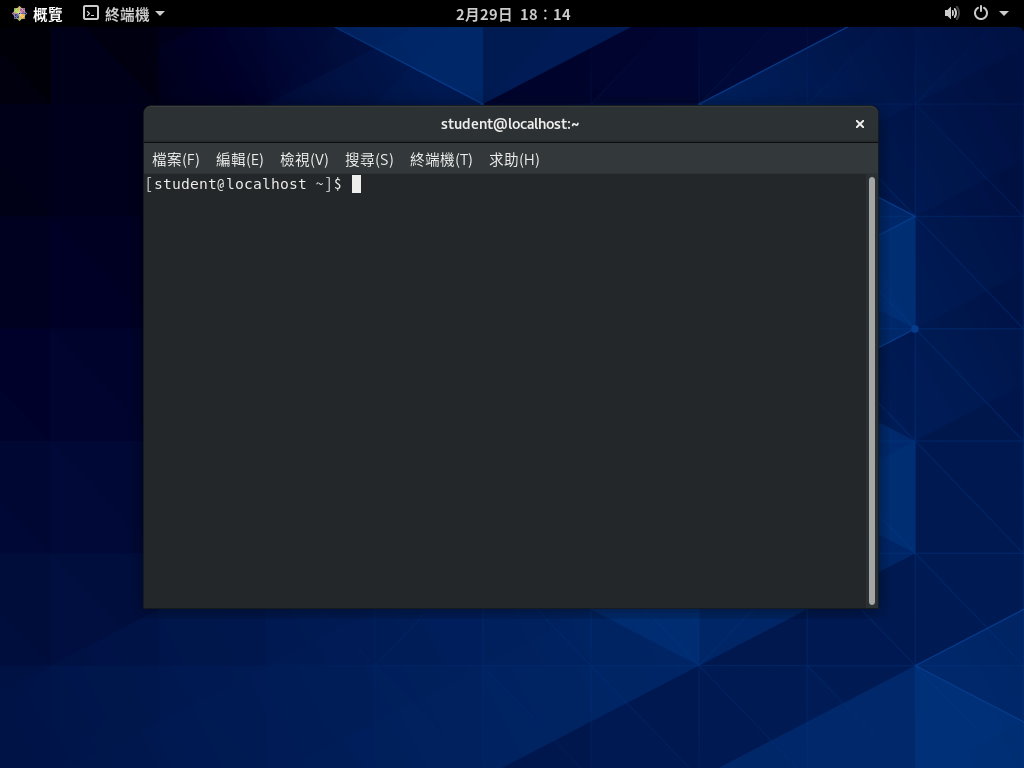Open the 搜尋(S) menu
The height and width of the screenshot is (768, 1024).
click(369, 159)
